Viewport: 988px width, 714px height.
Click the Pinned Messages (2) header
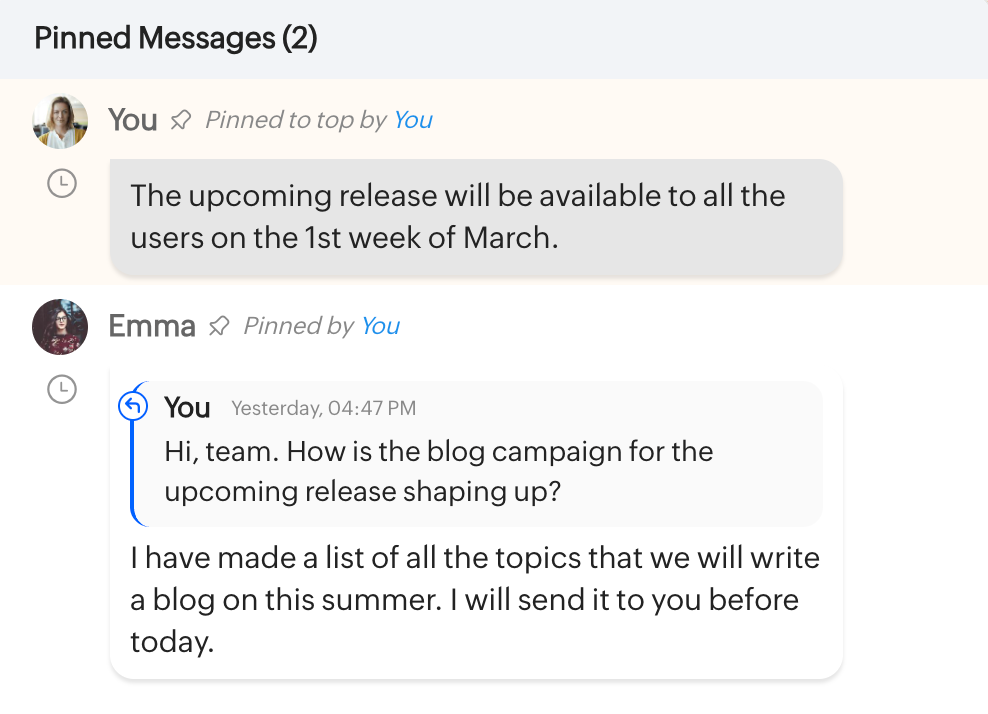click(175, 38)
